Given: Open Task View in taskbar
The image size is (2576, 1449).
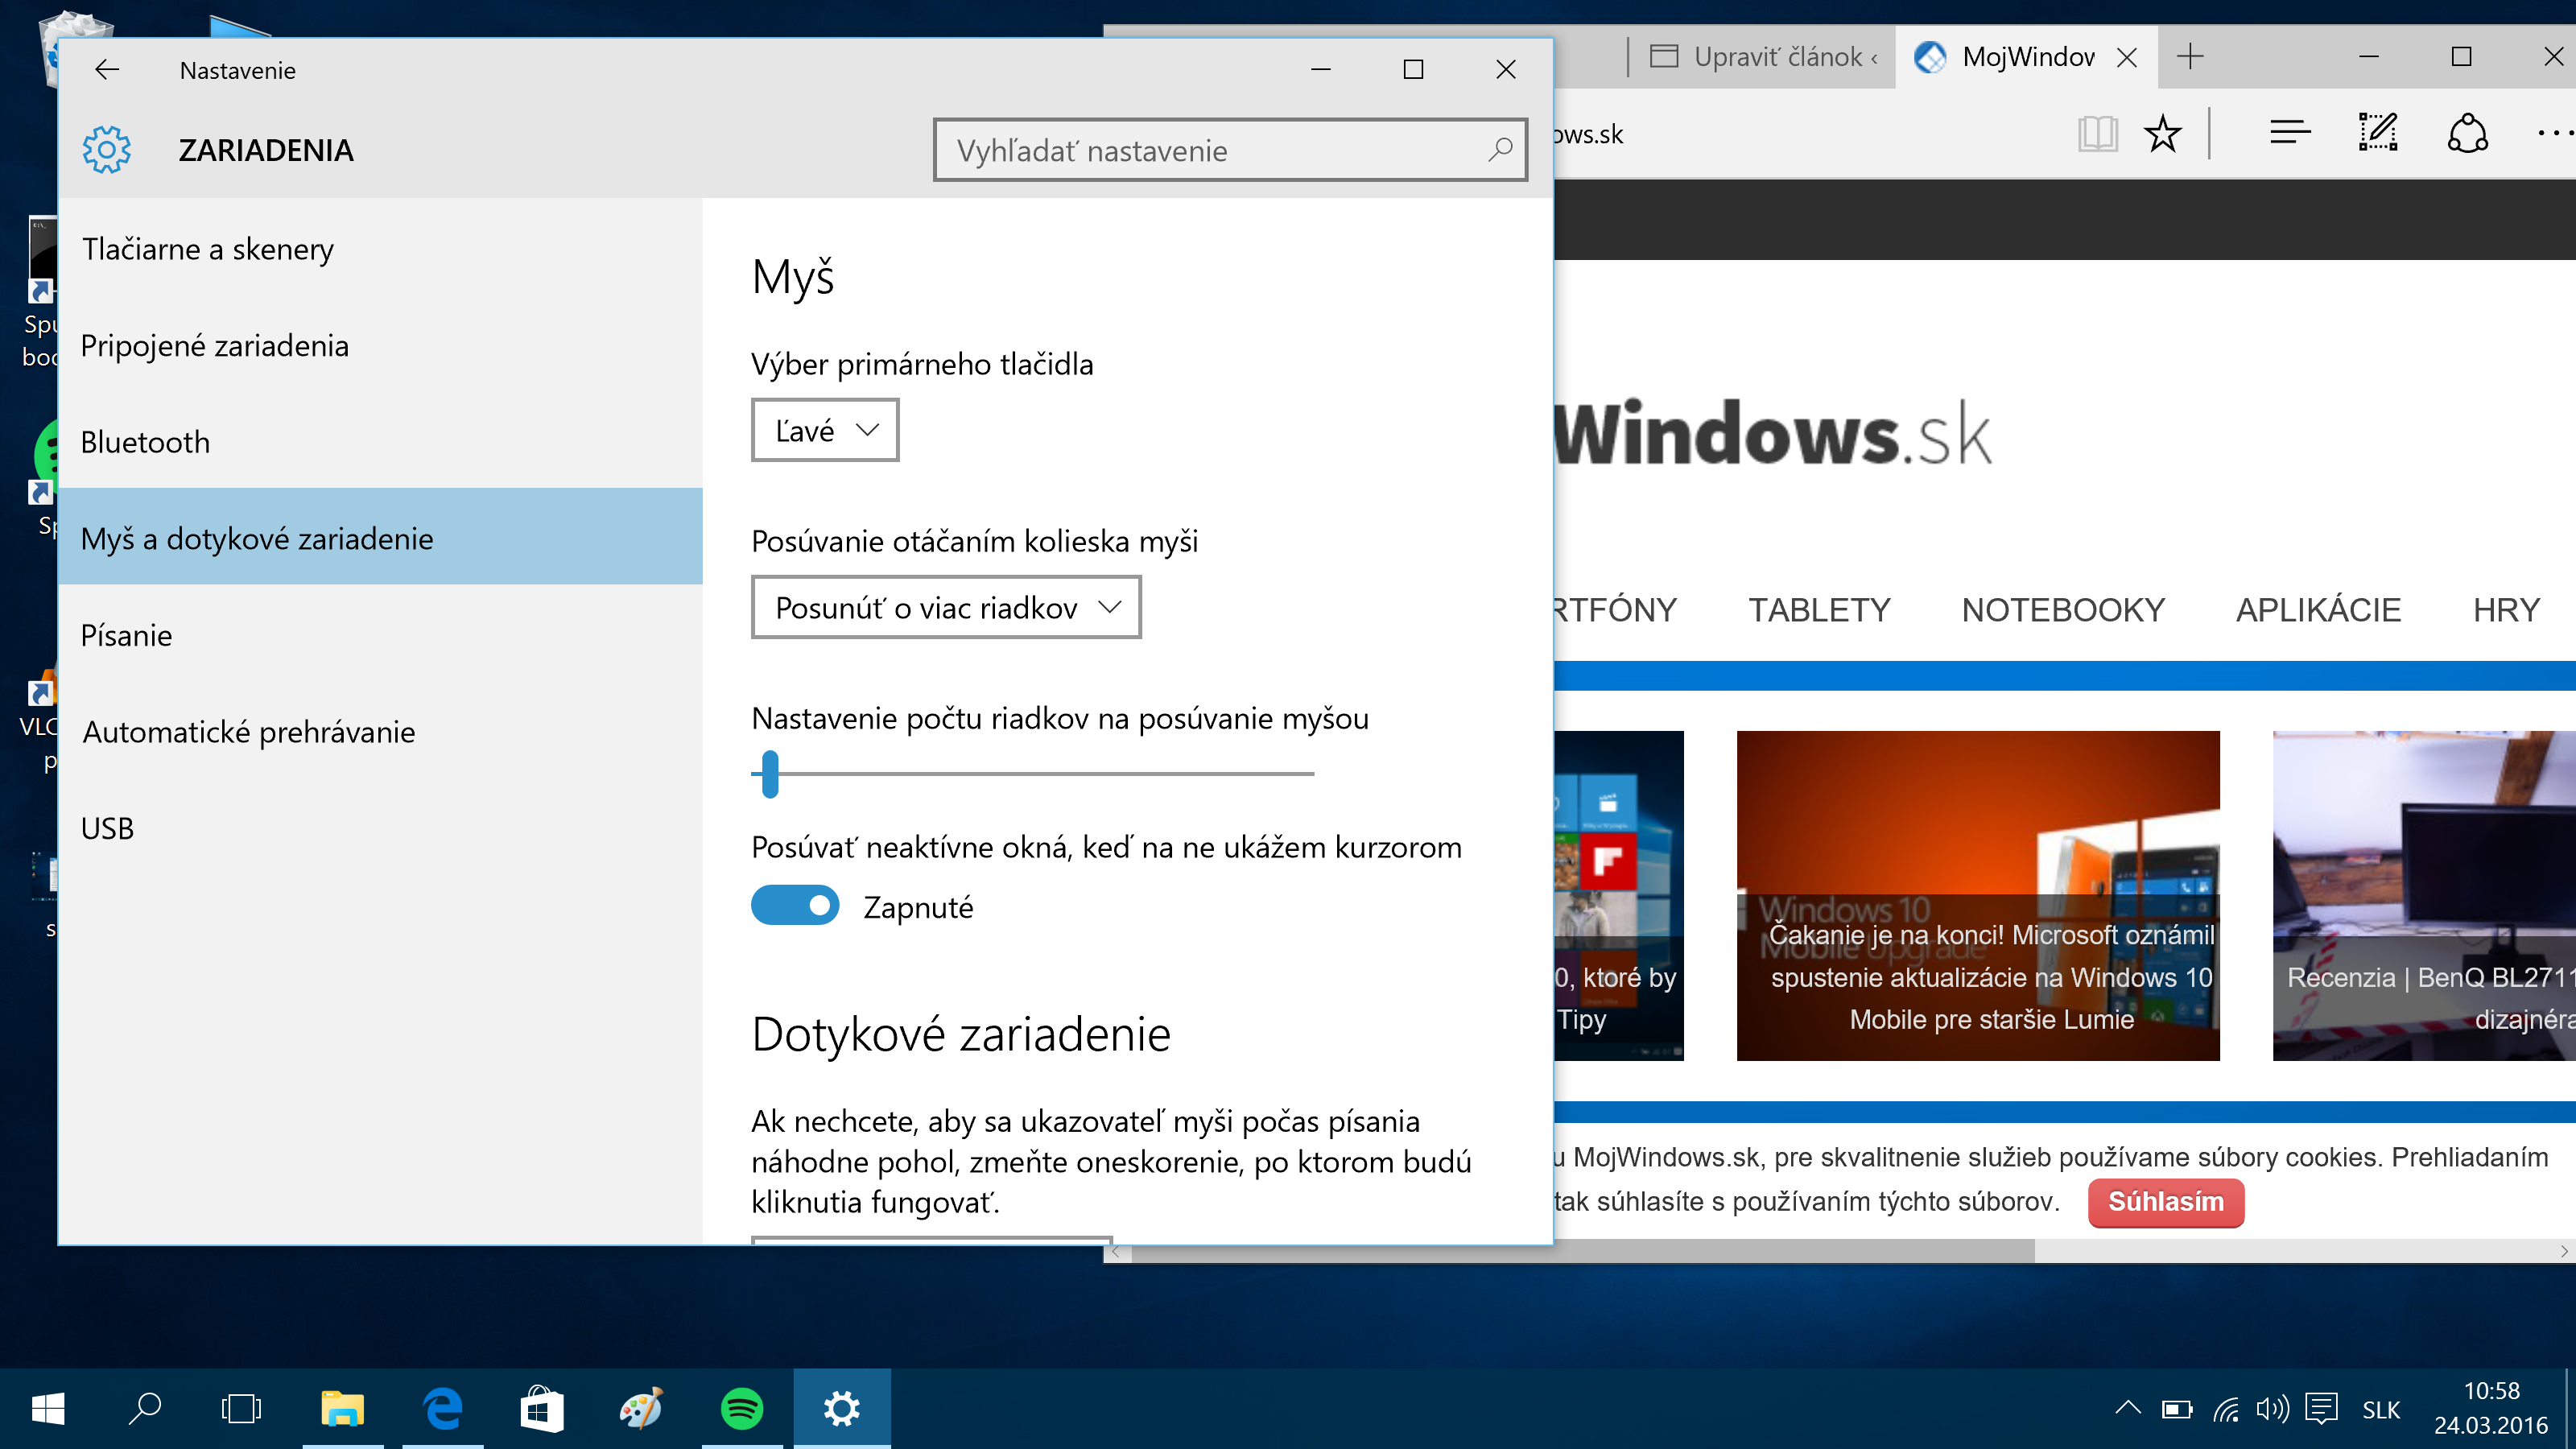Looking at the screenshot, I should point(241,1409).
